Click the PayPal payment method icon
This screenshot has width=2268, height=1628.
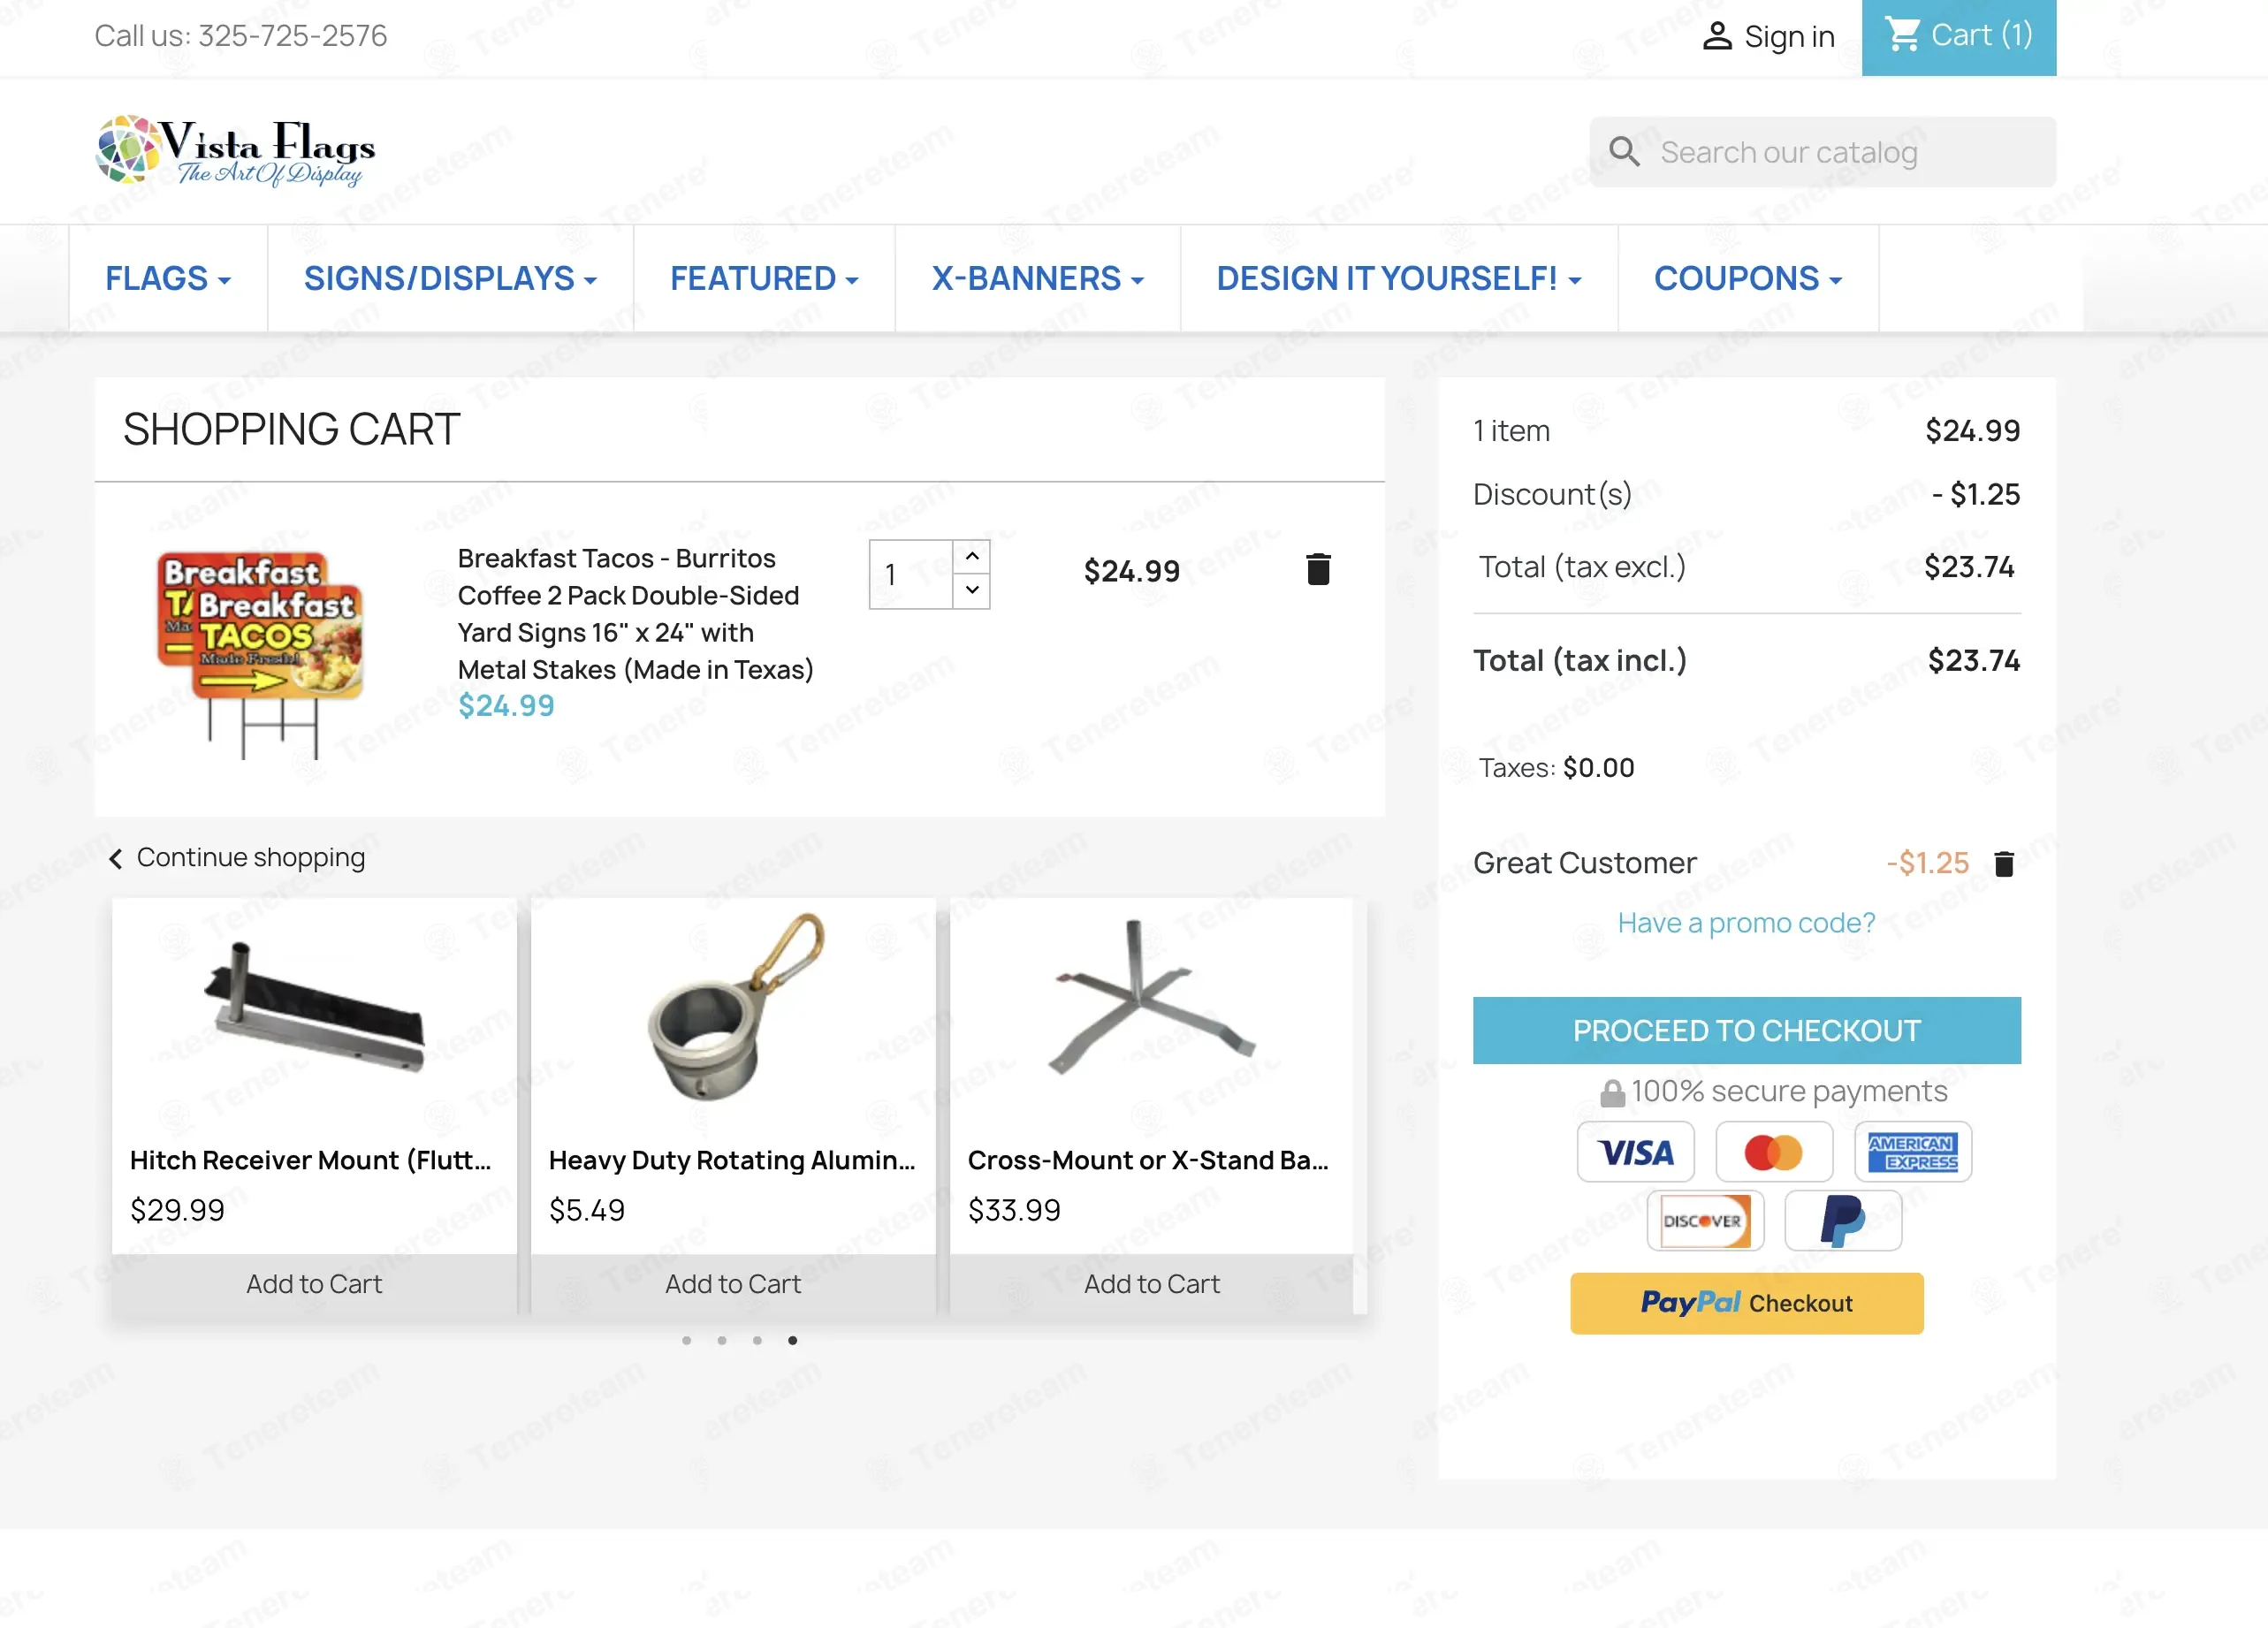pos(1843,1220)
